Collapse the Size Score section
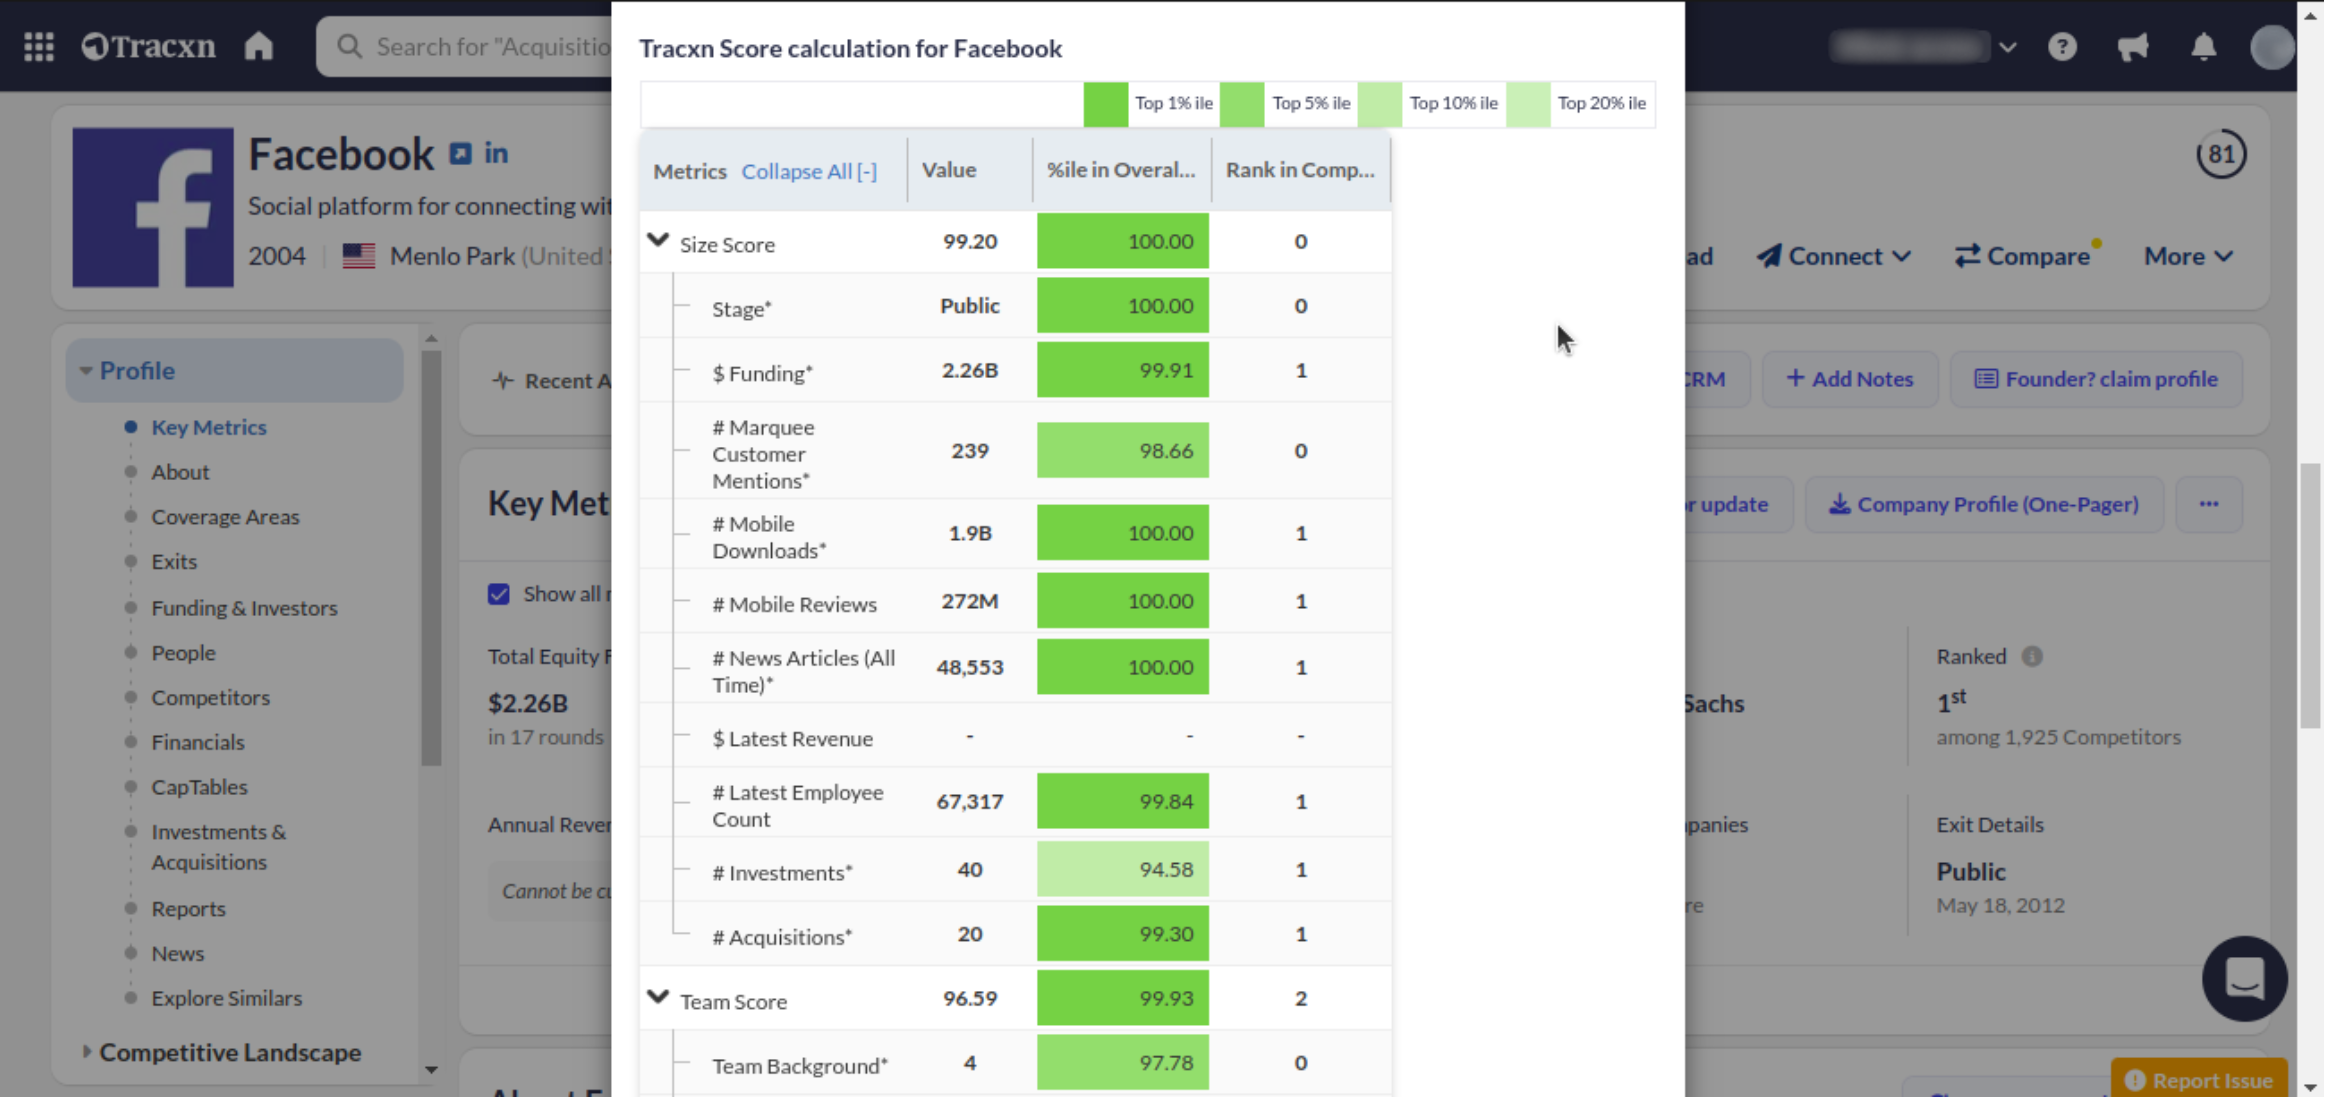The image size is (2330, 1100). tap(658, 241)
